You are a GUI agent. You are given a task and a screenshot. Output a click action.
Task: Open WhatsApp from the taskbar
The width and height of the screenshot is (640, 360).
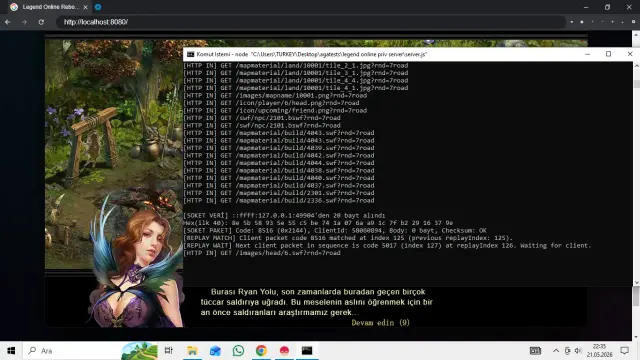(238, 351)
